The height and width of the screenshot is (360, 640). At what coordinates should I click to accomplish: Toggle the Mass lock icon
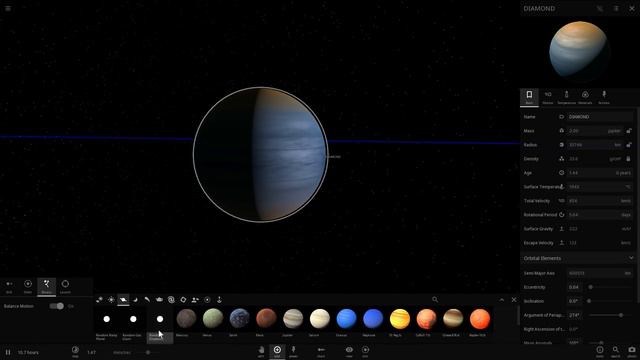tap(629, 131)
